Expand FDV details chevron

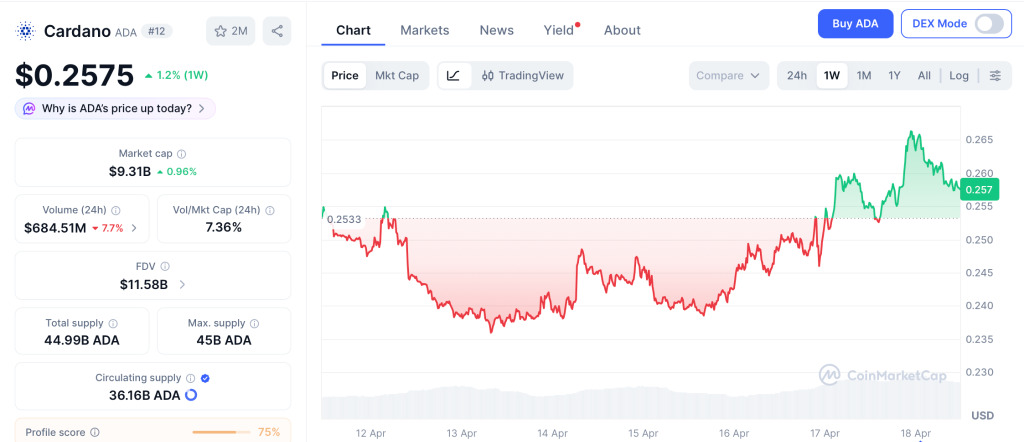(x=182, y=284)
